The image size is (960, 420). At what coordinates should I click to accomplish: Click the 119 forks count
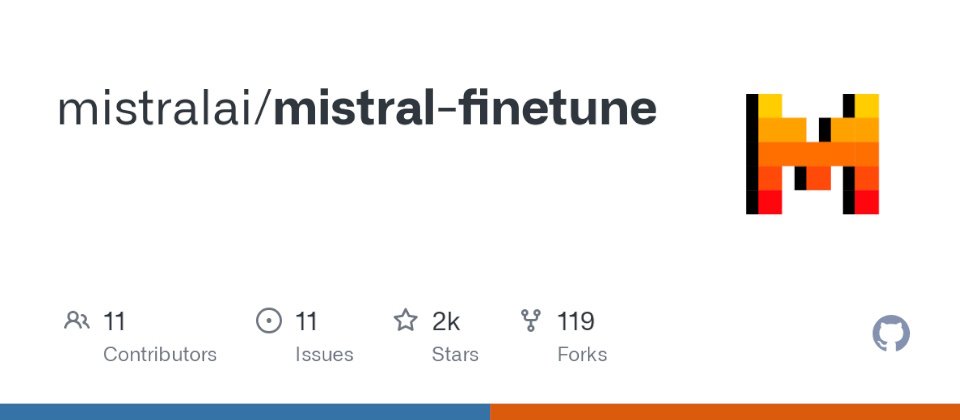tap(576, 321)
